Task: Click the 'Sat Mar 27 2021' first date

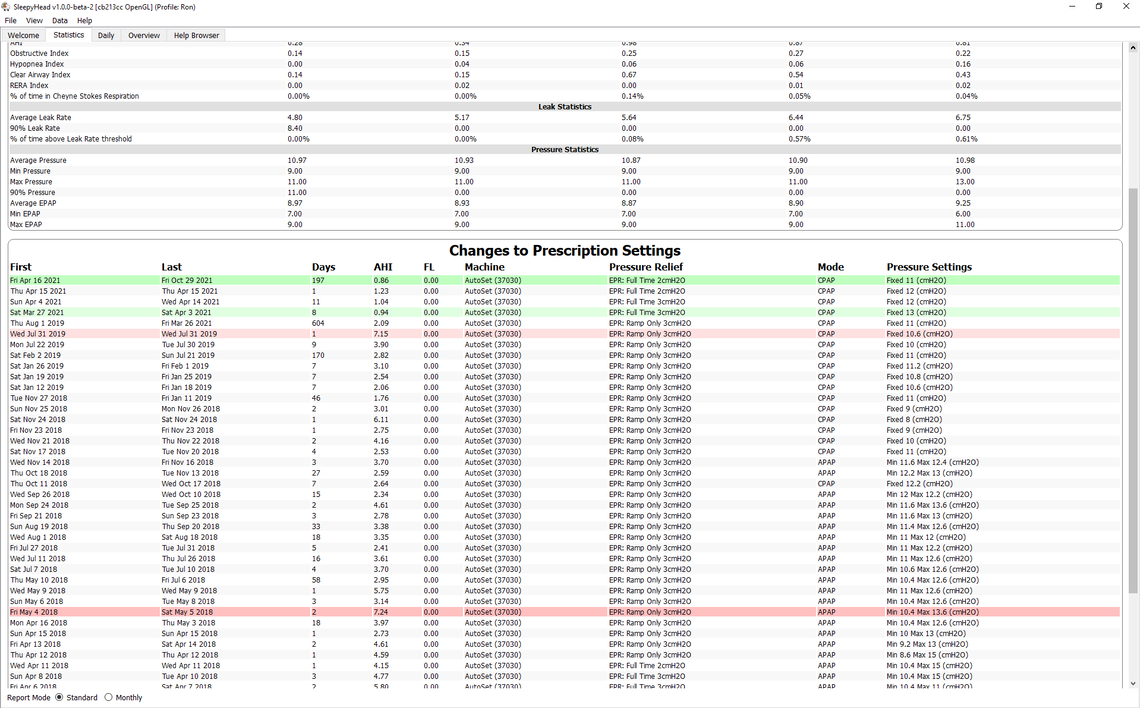Action: [36, 313]
